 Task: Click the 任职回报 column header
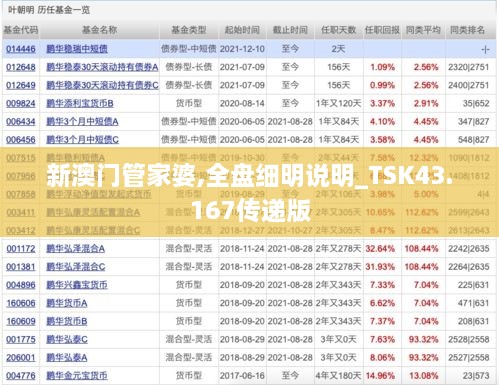382,30
